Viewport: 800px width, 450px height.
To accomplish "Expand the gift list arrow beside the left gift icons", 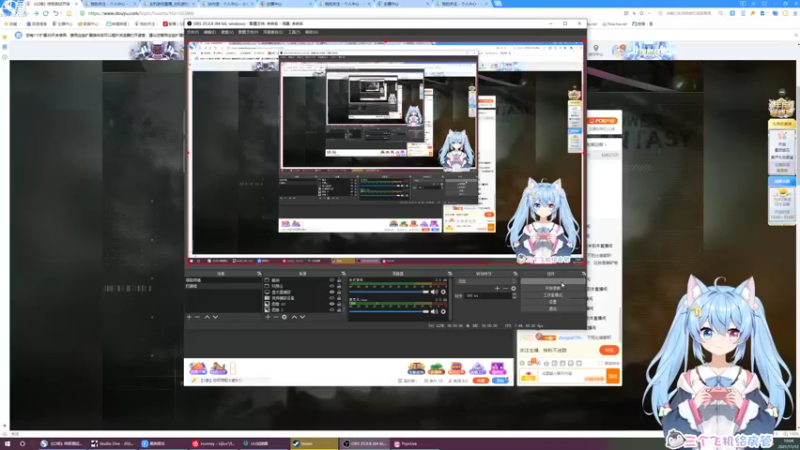I will pyautogui.click(x=233, y=368).
